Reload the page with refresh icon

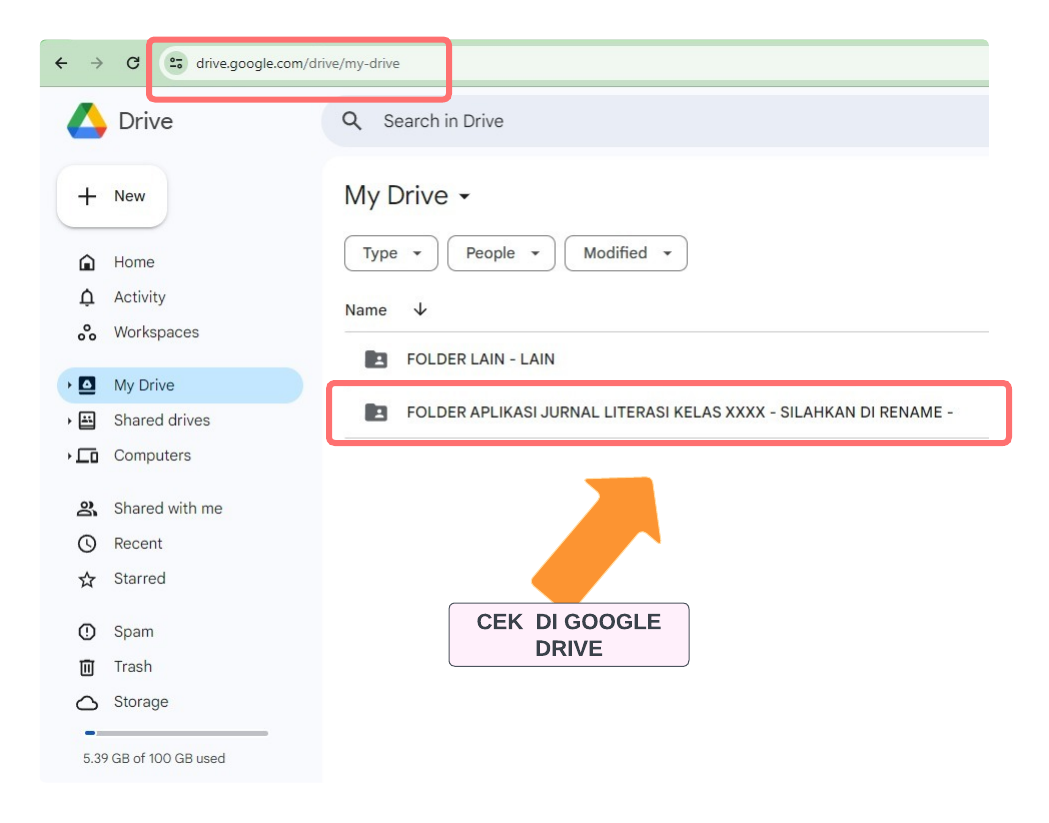coord(133,63)
